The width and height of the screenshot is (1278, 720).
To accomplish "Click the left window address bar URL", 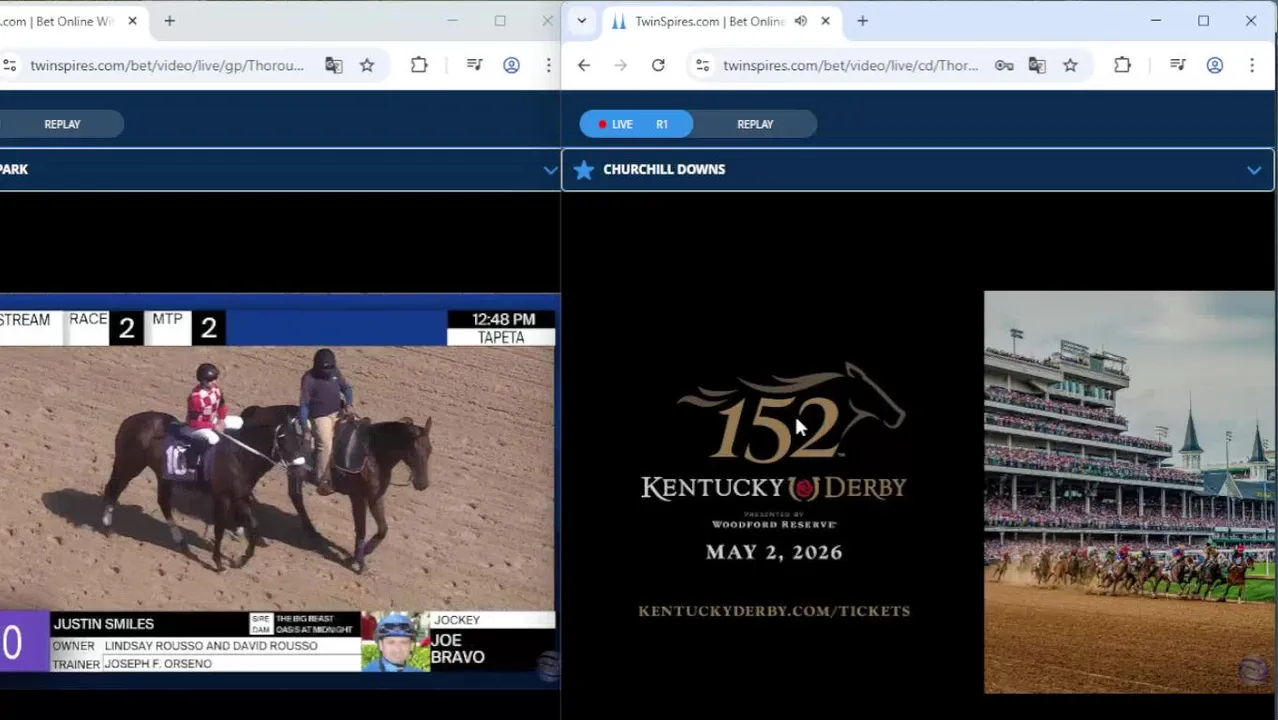I will tap(167, 65).
